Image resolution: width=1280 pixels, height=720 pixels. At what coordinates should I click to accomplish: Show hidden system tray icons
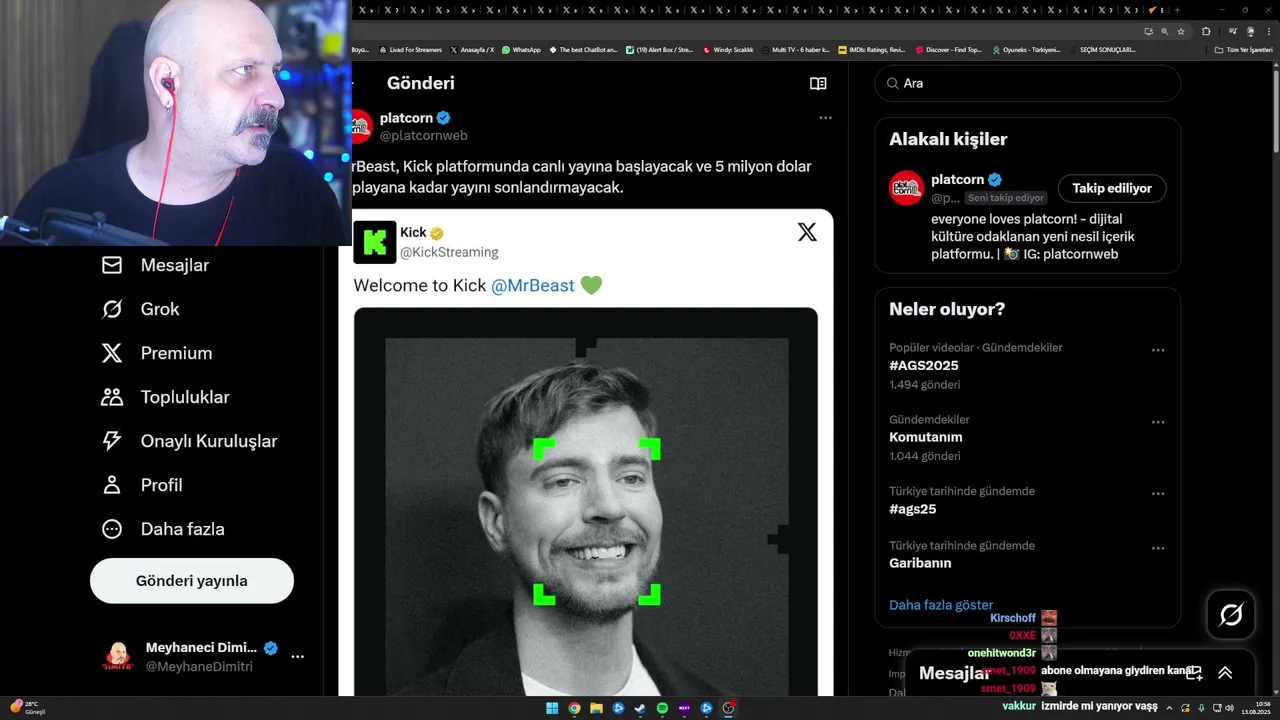tap(1169, 708)
